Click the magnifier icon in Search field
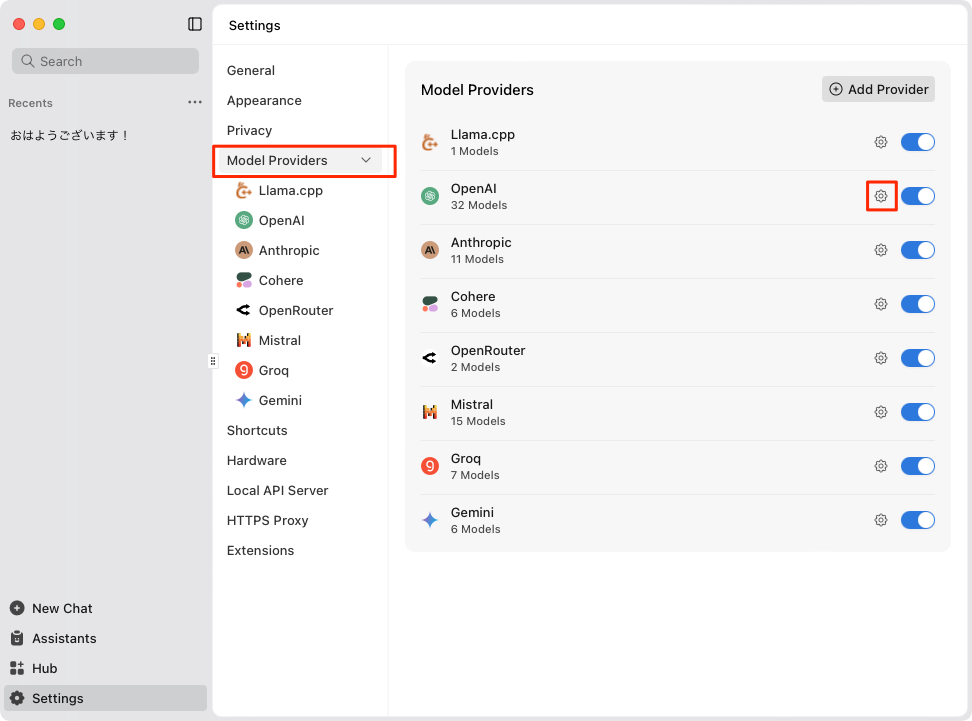The height and width of the screenshot is (721, 972). 27,61
